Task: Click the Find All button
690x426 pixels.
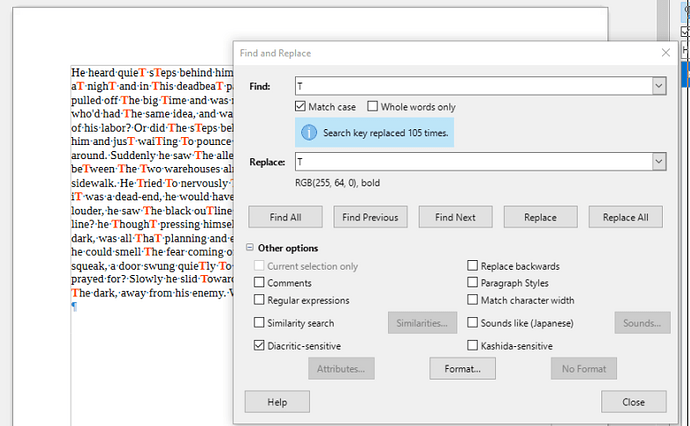Action: (285, 217)
